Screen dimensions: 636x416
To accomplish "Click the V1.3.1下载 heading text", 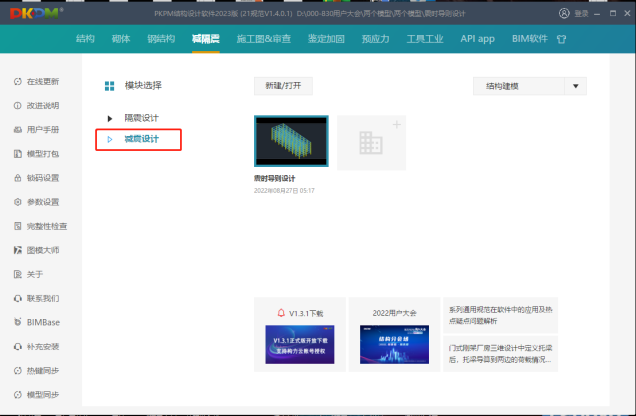I will coord(306,313).
